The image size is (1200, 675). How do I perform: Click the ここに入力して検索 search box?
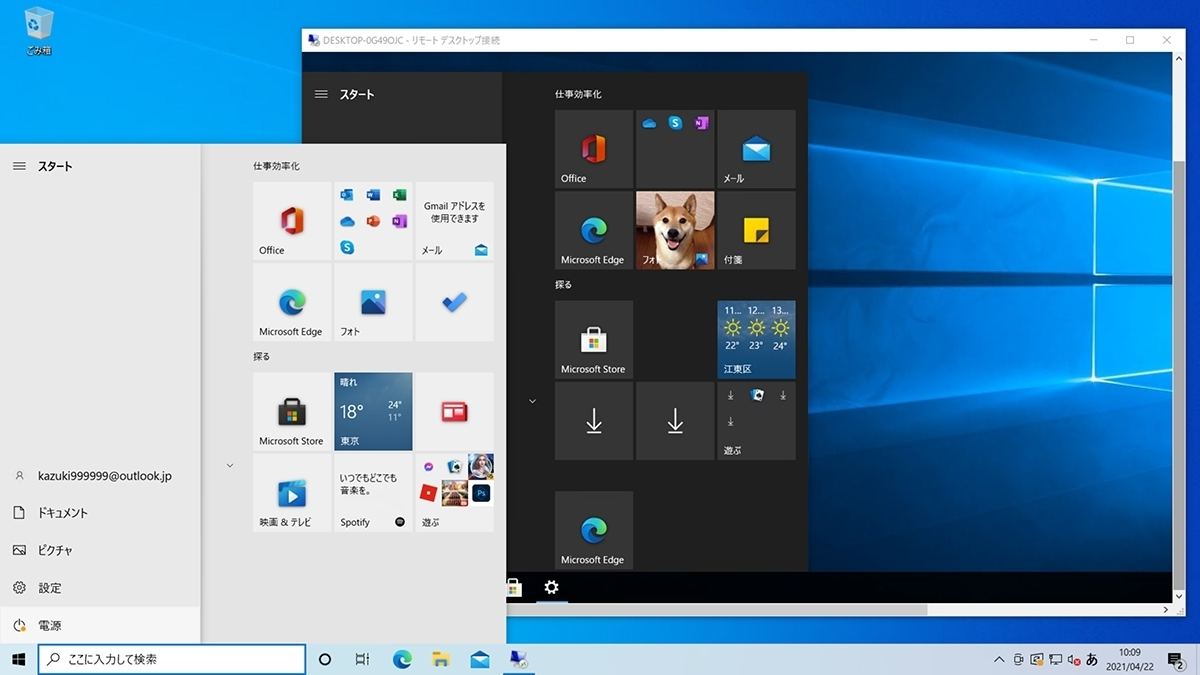tap(172, 659)
